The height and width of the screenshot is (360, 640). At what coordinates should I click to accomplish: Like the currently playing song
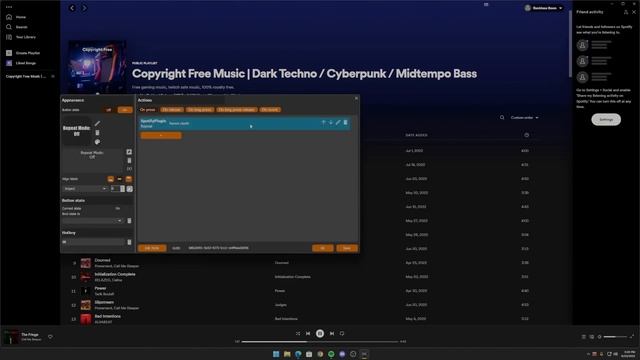(x=50, y=337)
